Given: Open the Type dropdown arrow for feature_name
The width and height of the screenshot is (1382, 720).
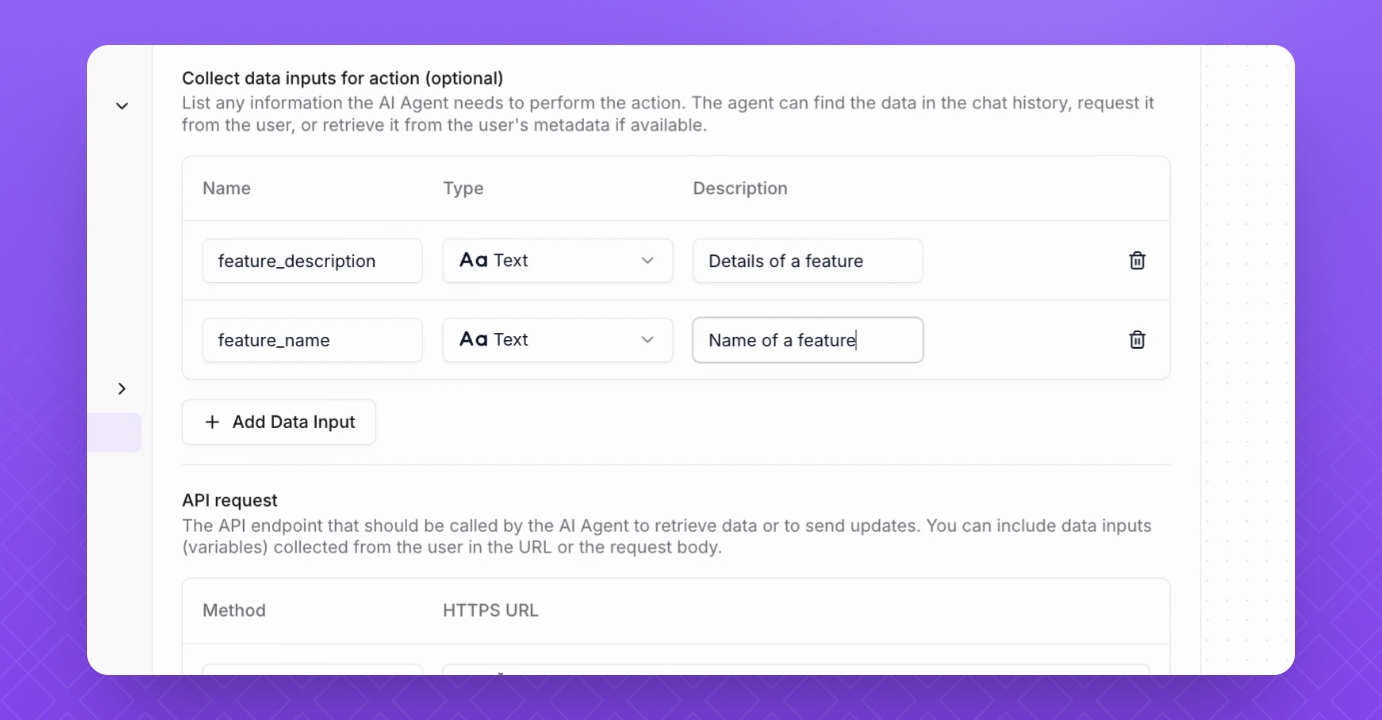Looking at the screenshot, I should 647,340.
